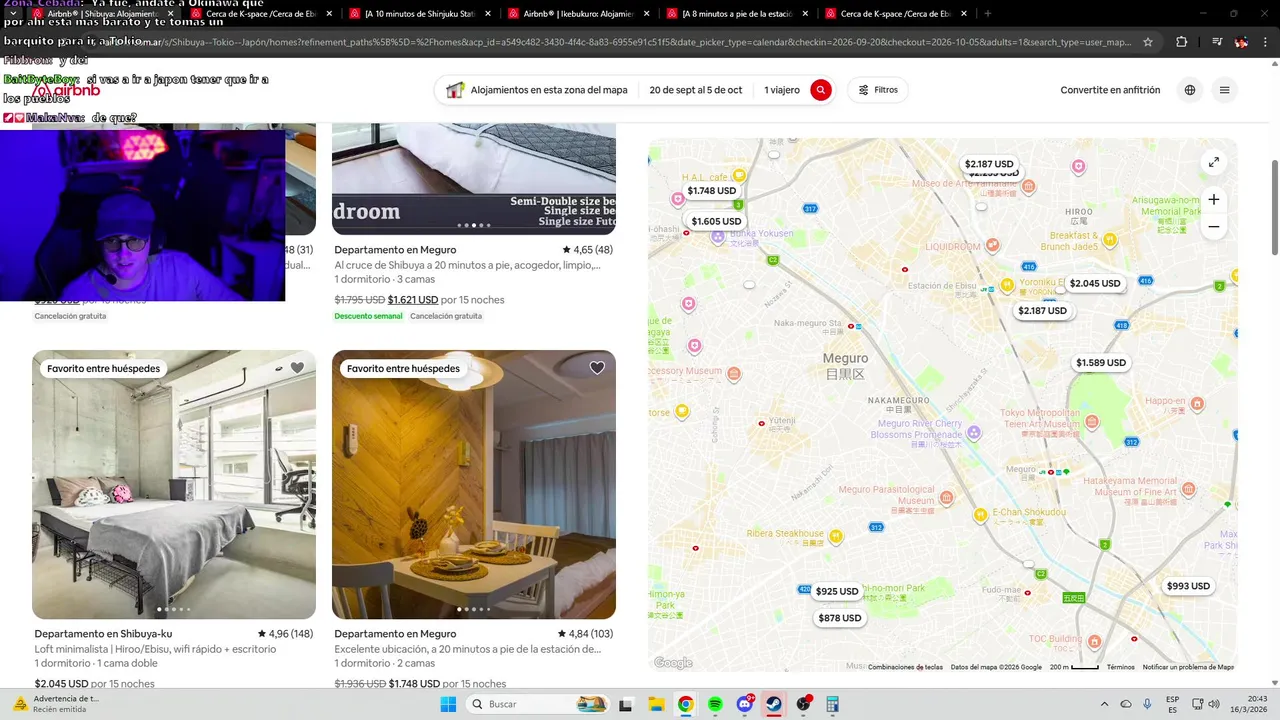Image resolution: width=1280 pixels, height=720 pixels.
Task: Change the 1 viajero guest count
Action: click(x=782, y=90)
